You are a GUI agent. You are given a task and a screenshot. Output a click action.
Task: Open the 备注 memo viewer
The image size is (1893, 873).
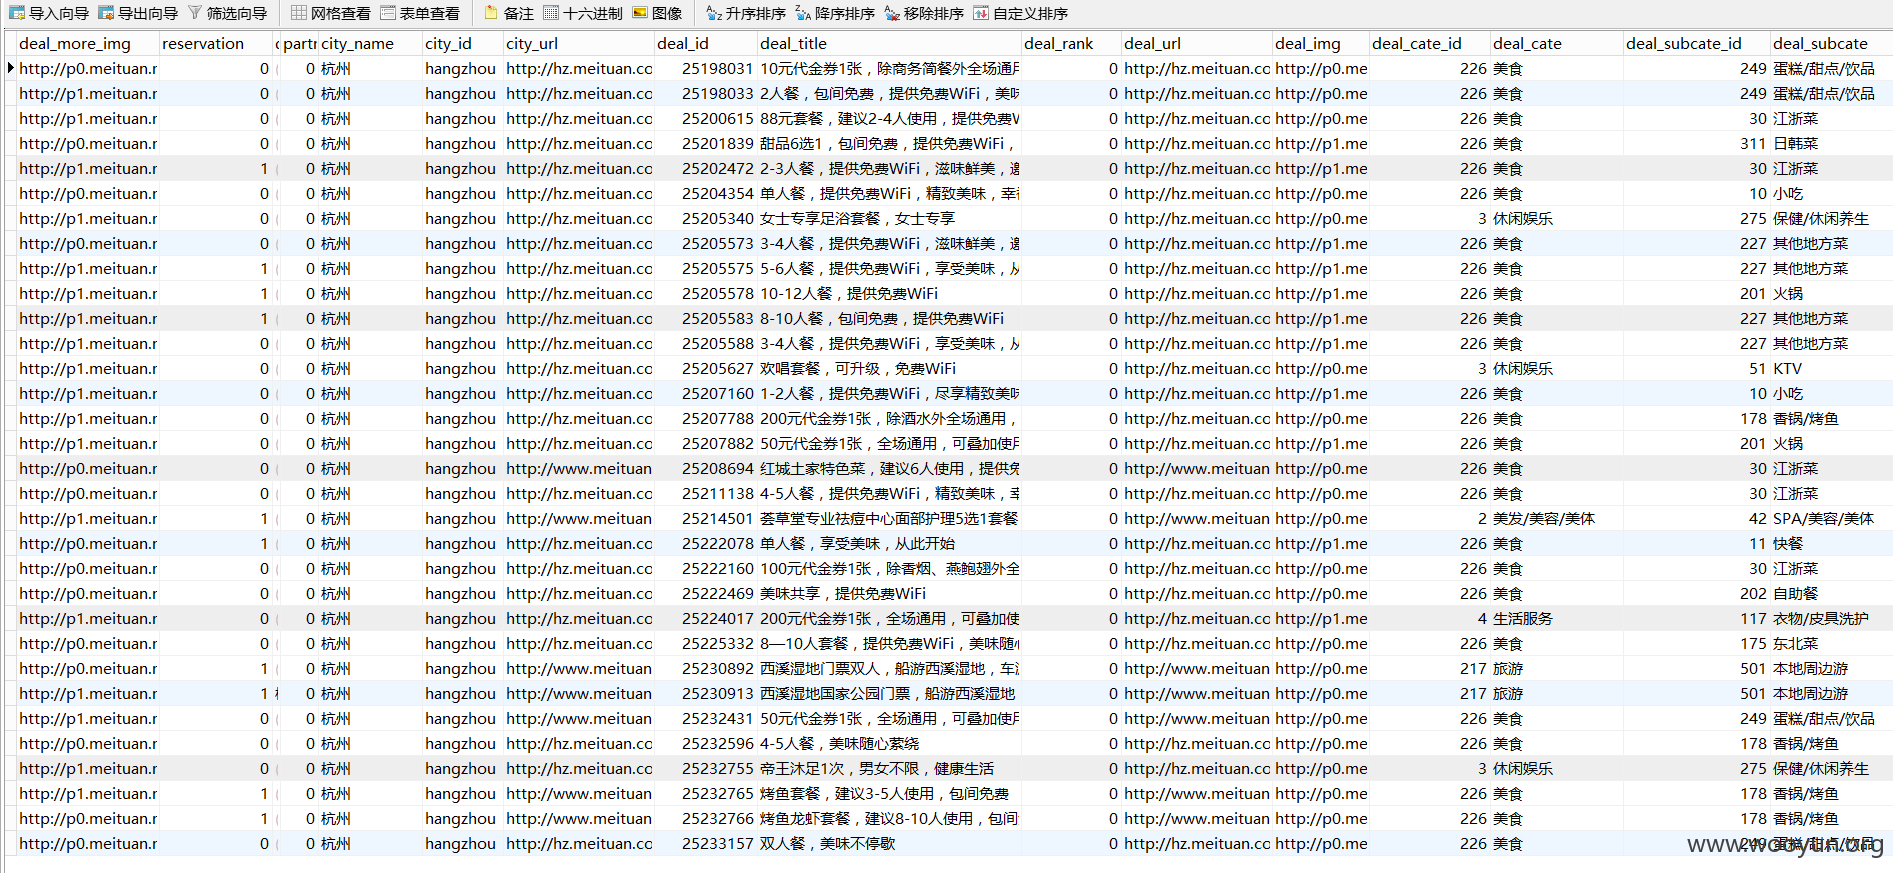(509, 13)
